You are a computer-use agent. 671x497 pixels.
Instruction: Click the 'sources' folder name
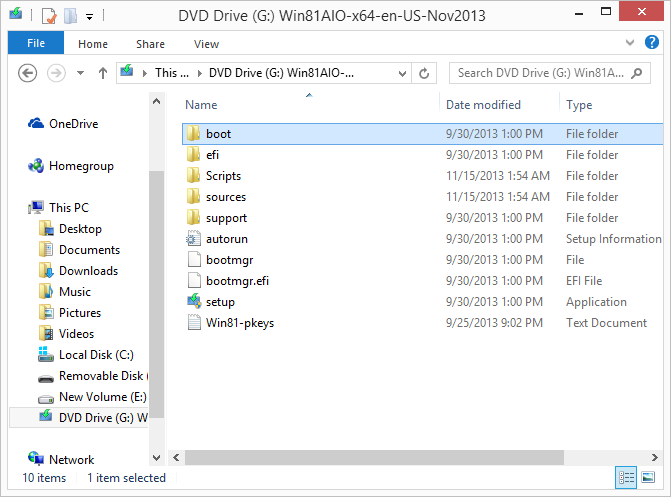[x=226, y=197]
